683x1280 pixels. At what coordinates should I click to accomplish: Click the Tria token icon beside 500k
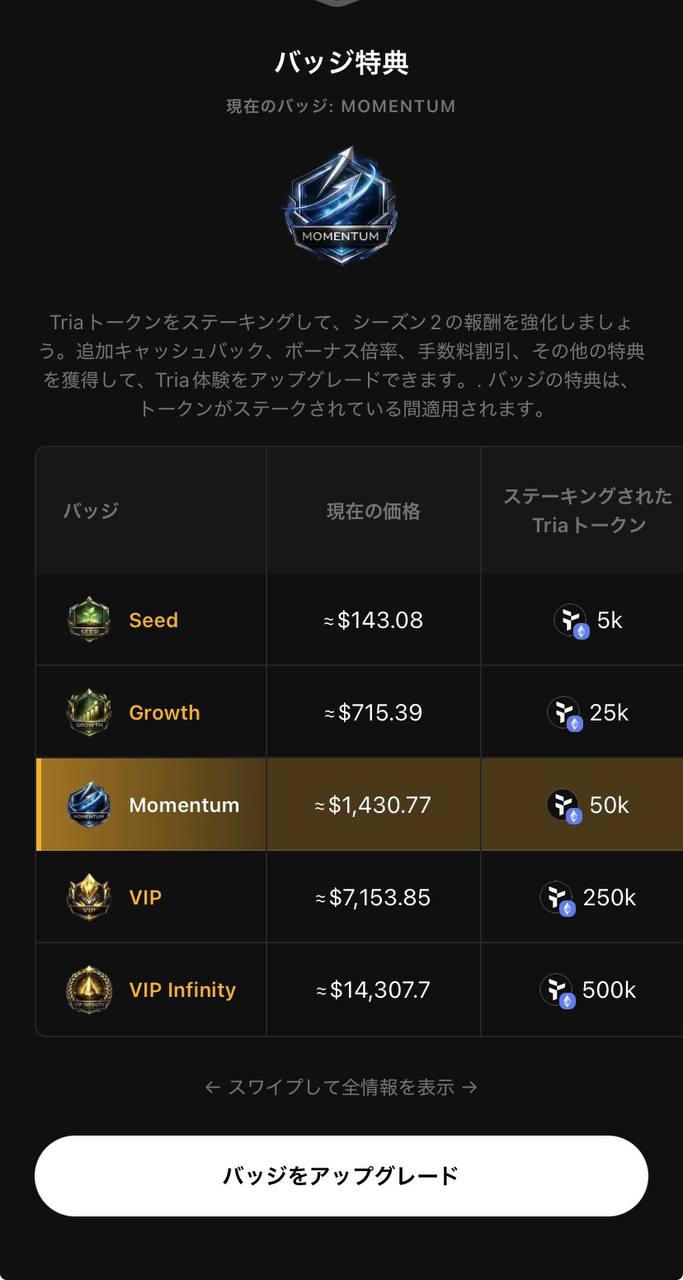tap(557, 991)
